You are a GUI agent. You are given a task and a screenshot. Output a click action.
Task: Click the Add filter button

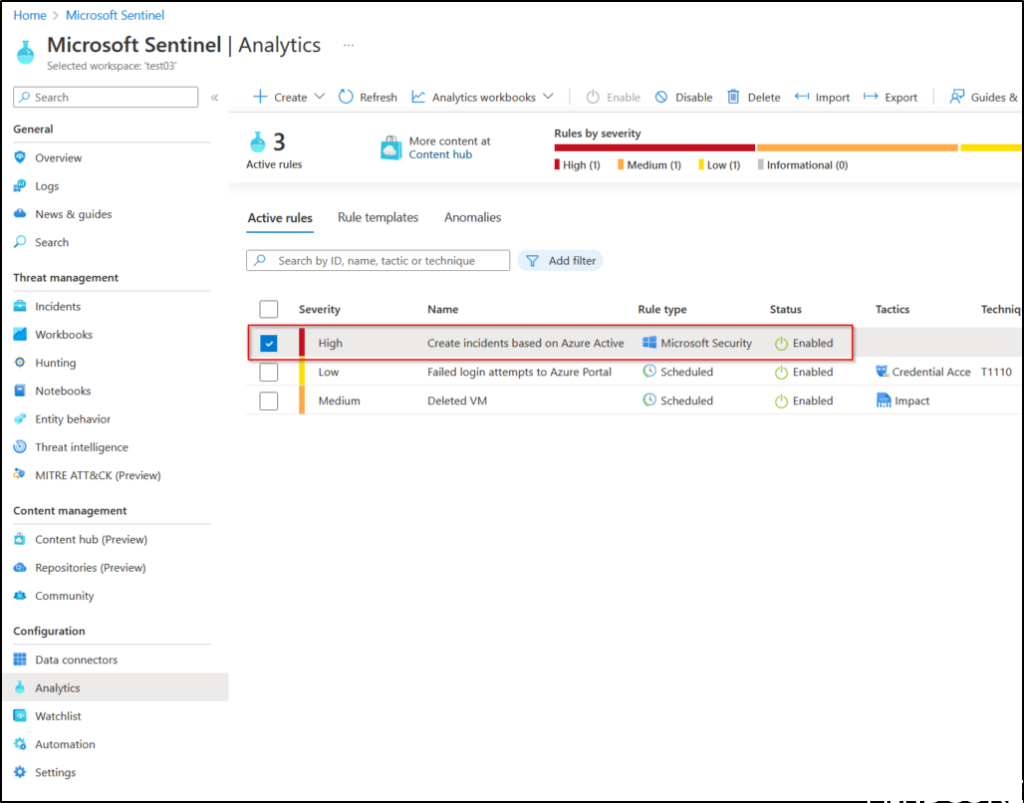coord(561,261)
